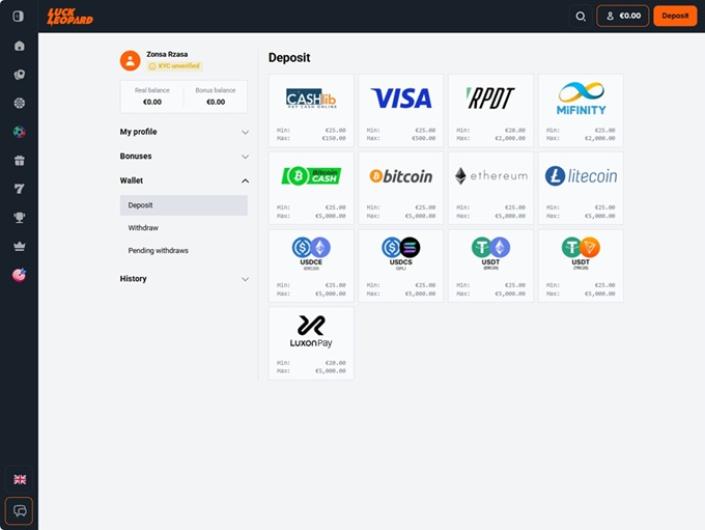Image resolution: width=705 pixels, height=530 pixels.
Task: Choose ethereum deposit method
Action: 491,188
